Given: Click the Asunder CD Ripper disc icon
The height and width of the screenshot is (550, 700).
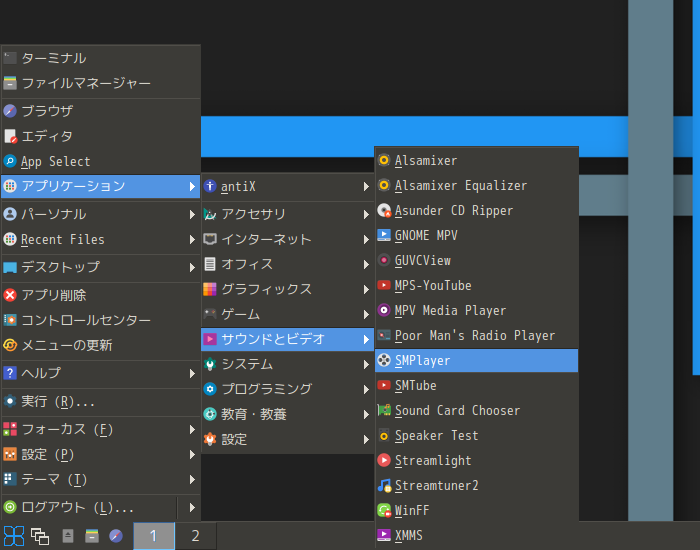Looking at the screenshot, I should coord(384,210).
